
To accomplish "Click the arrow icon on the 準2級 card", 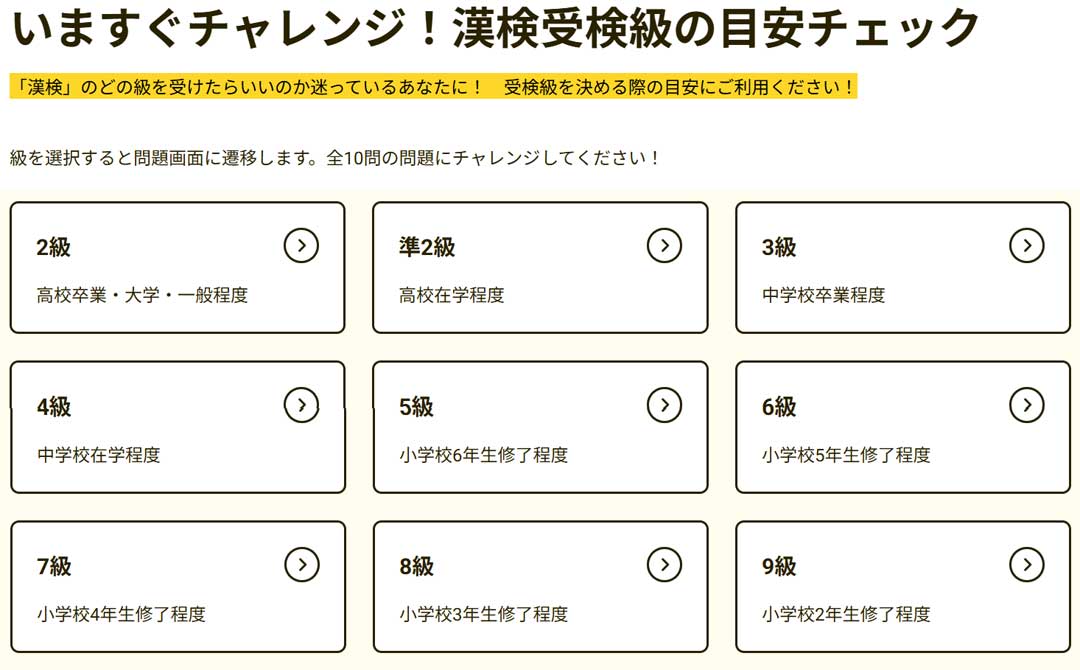I will click(664, 245).
